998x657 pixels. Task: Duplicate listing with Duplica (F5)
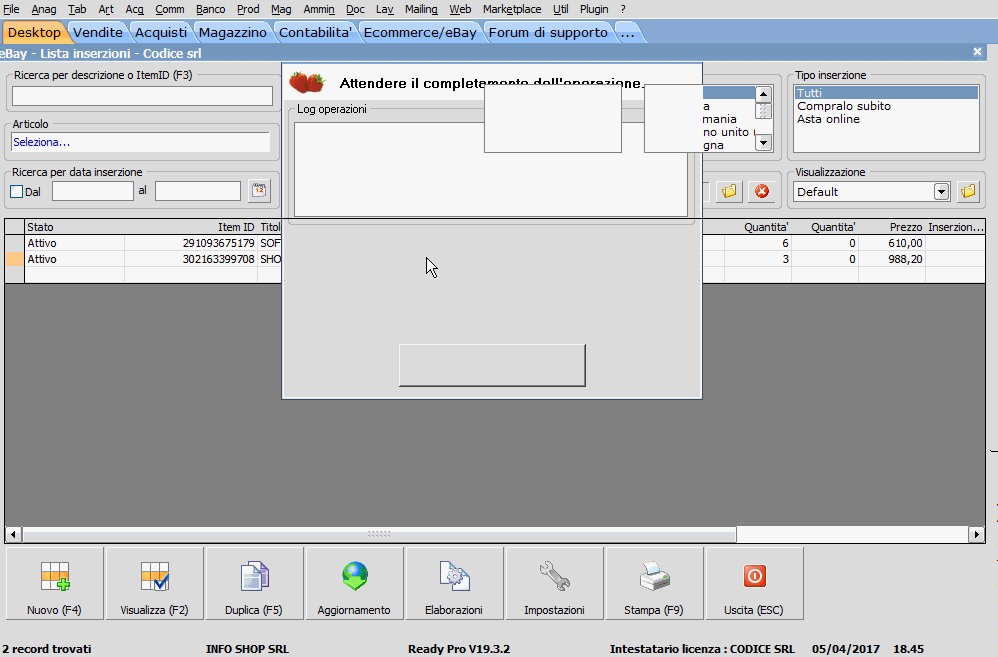255,583
